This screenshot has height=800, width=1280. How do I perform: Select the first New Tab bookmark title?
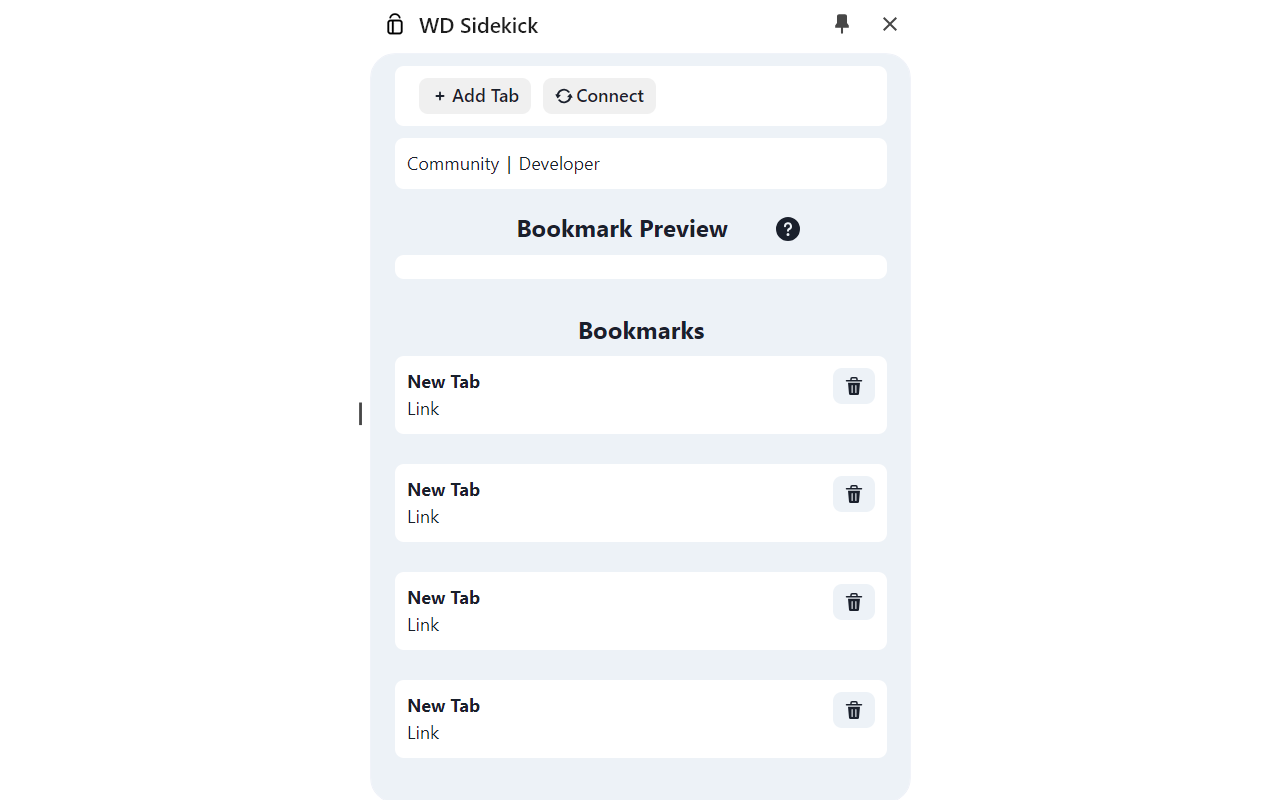tap(444, 382)
